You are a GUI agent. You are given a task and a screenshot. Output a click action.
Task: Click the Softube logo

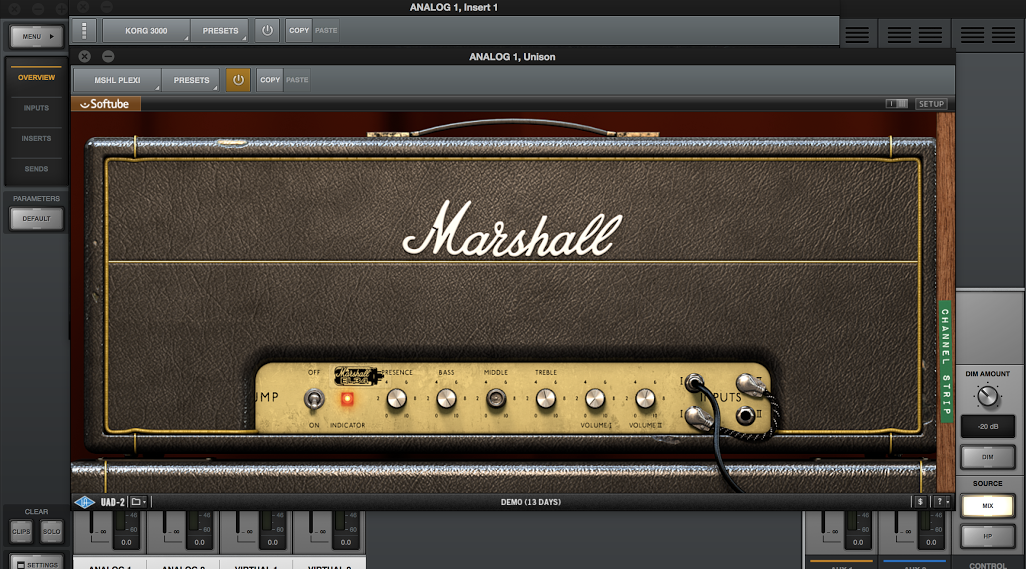[105, 104]
